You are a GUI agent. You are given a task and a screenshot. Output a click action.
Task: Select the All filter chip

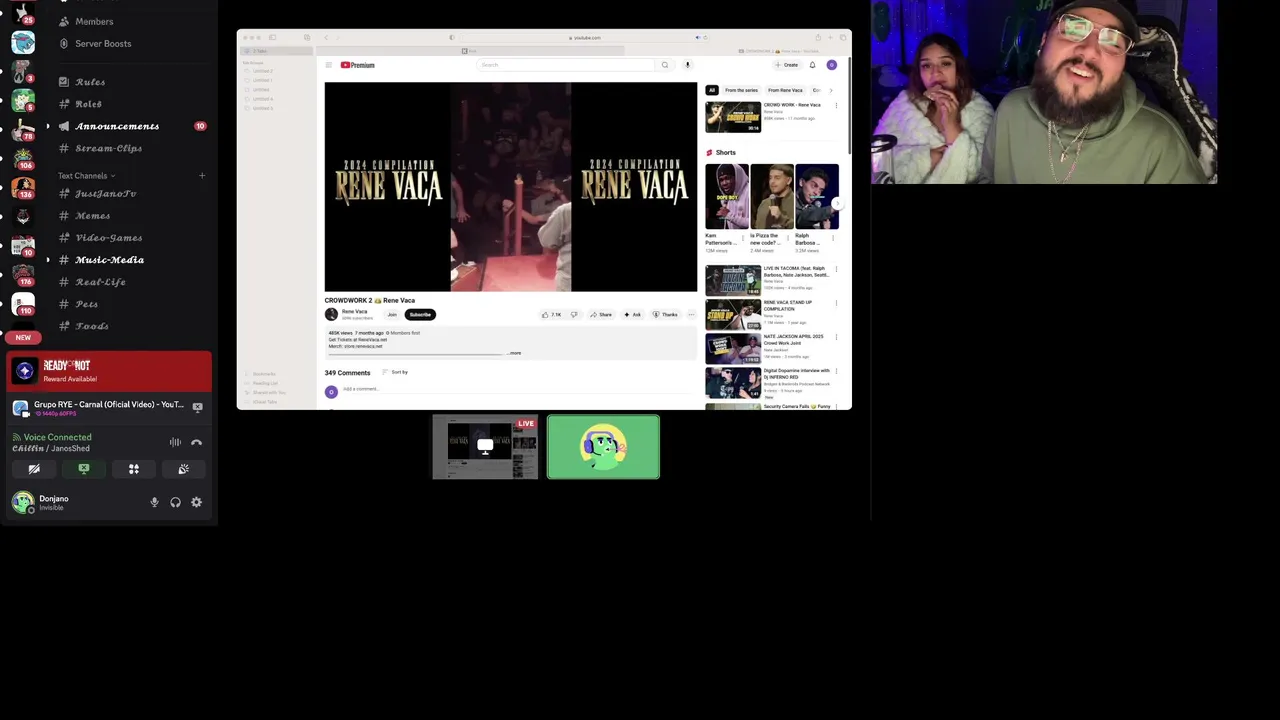pyautogui.click(x=712, y=90)
